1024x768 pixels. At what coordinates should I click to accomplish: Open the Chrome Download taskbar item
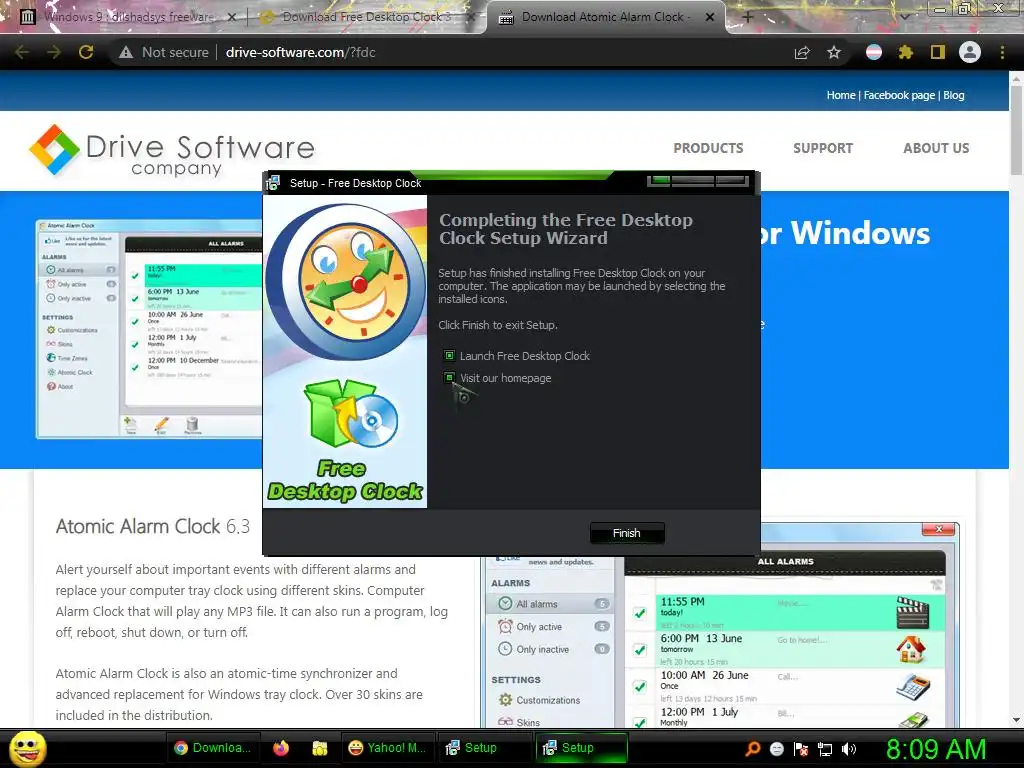coord(214,748)
